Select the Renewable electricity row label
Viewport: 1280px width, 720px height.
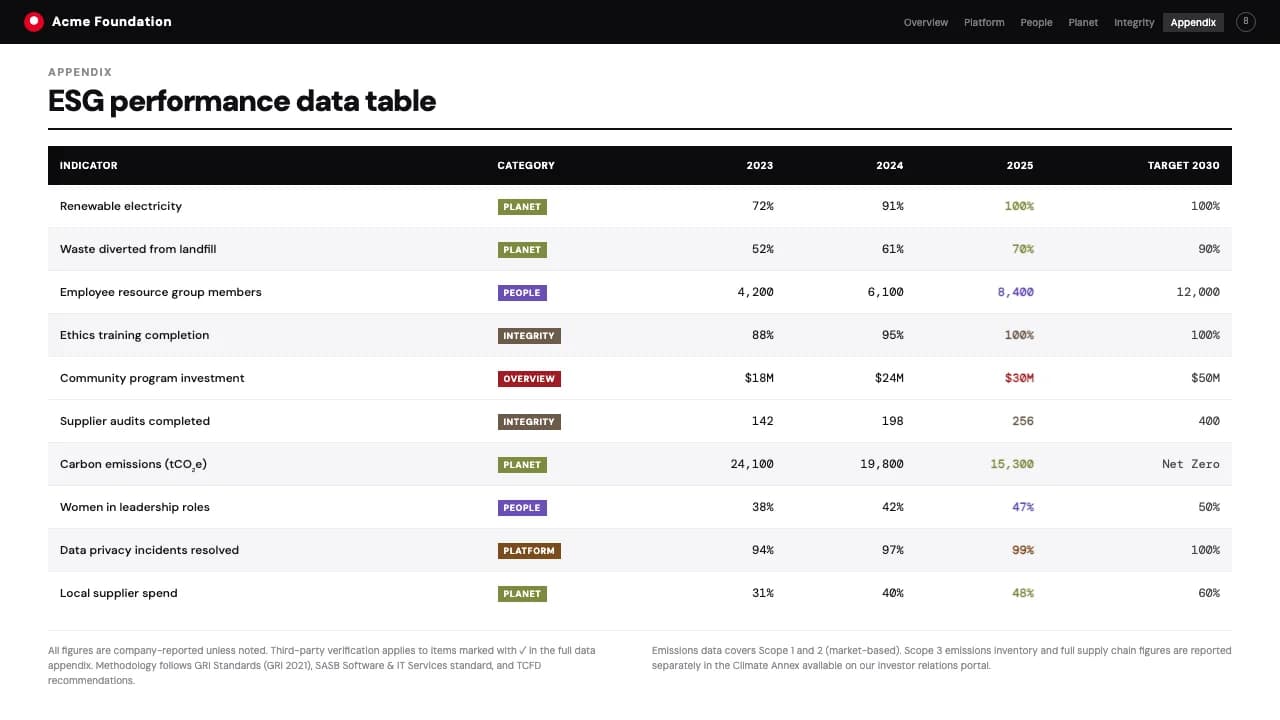[121, 206]
